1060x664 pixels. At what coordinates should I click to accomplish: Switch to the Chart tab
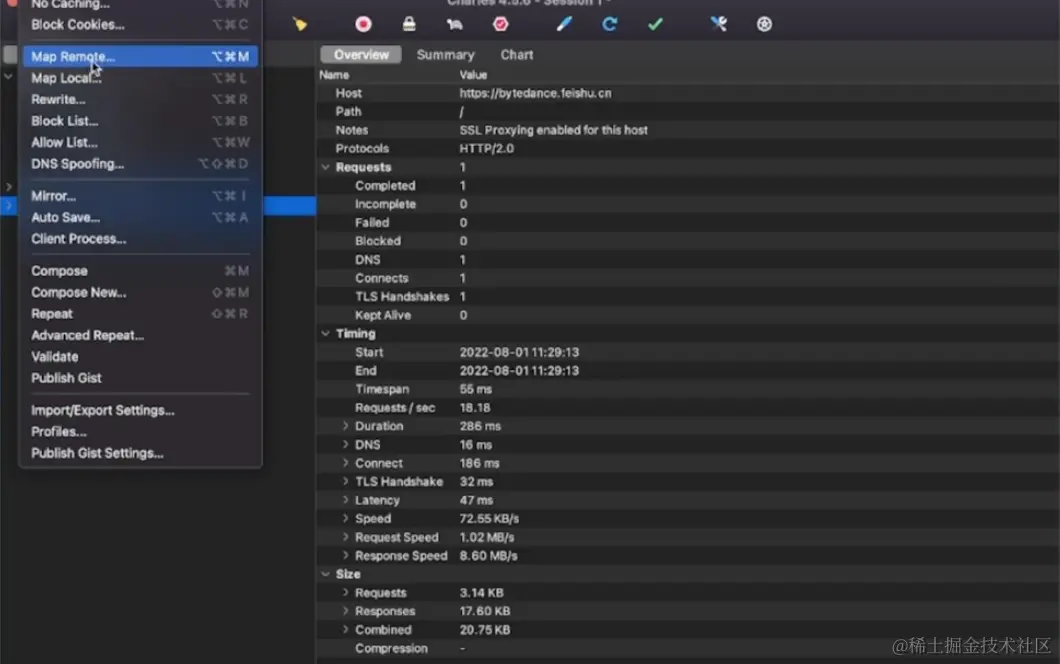(x=516, y=55)
